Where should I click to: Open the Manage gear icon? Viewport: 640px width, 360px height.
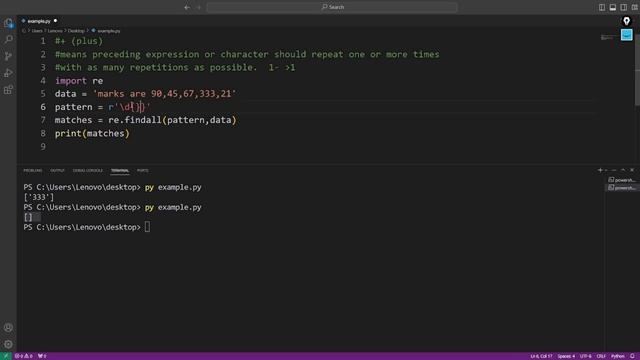pyautogui.click(x=8, y=344)
